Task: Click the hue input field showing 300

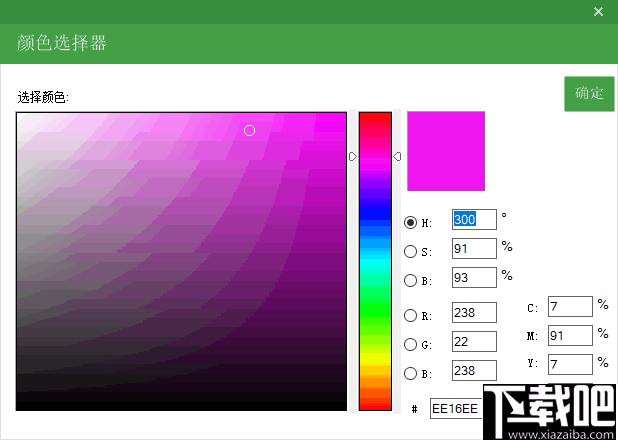Action: pyautogui.click(x=474, y=219)
